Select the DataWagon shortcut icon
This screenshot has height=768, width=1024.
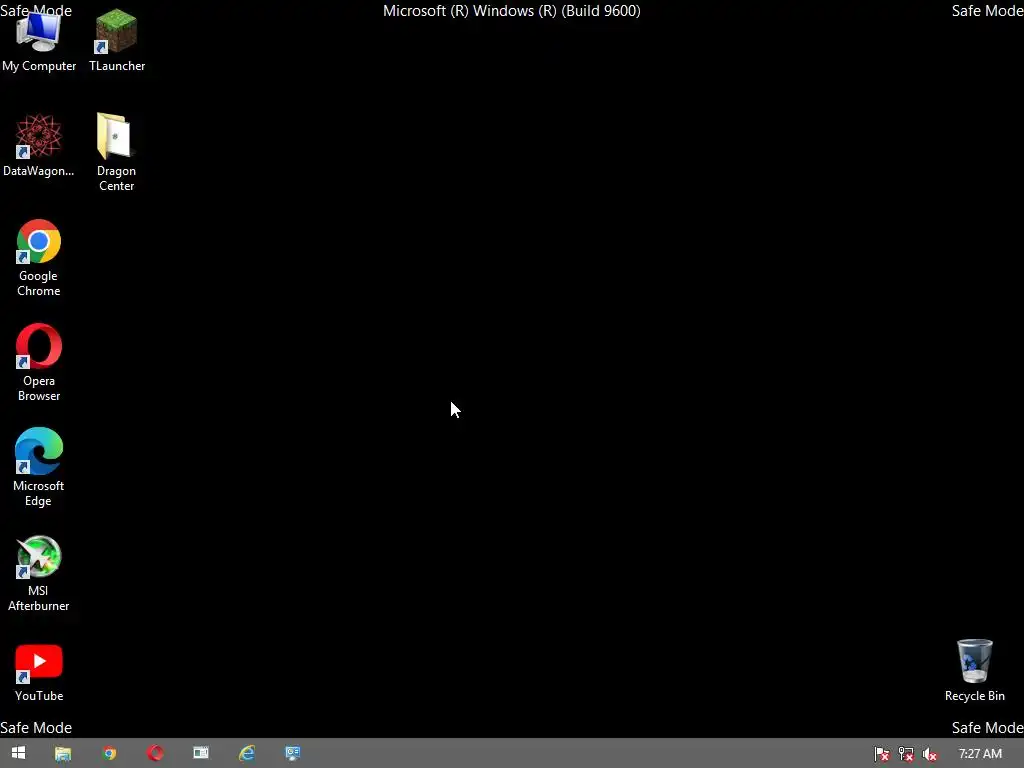39,145
